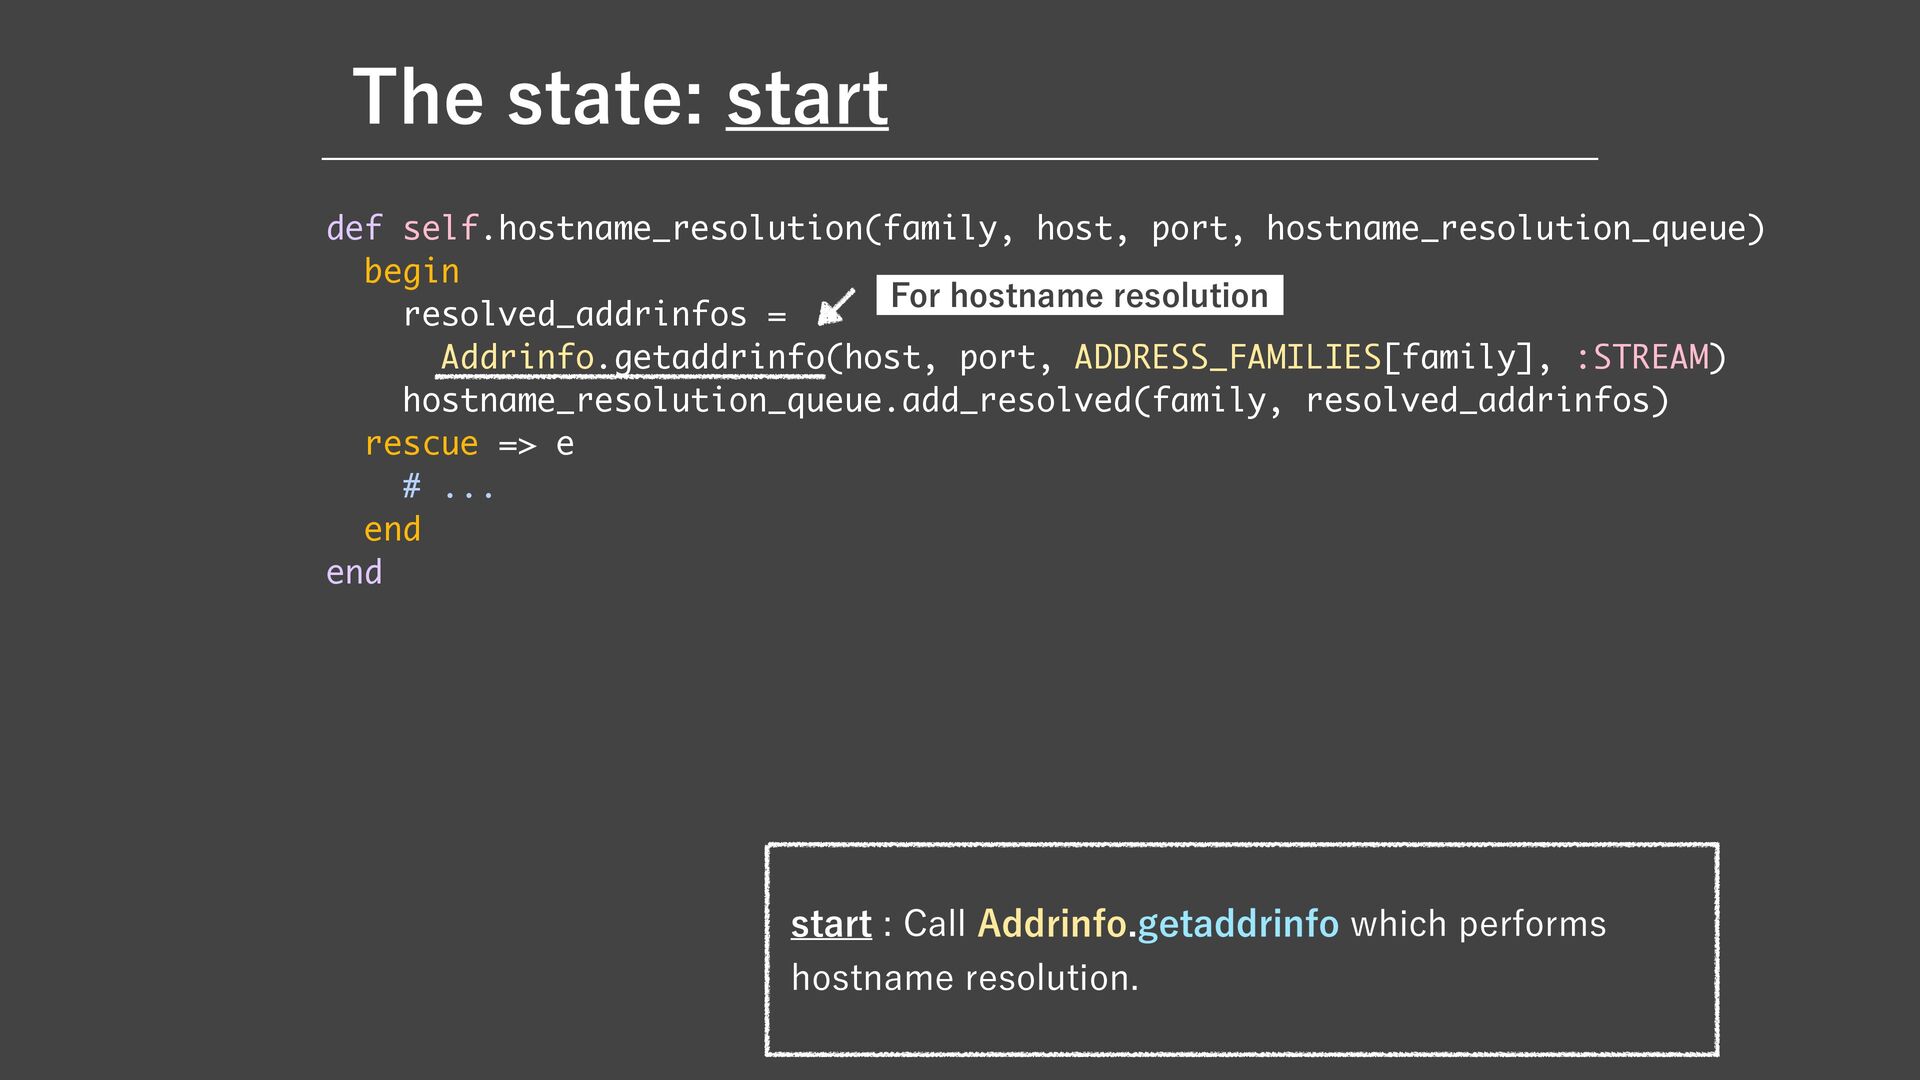Viewport: 1920px width, 1080px height.
Task: Click the blue "# ..." comment line
Action: [x=448, y=488]
